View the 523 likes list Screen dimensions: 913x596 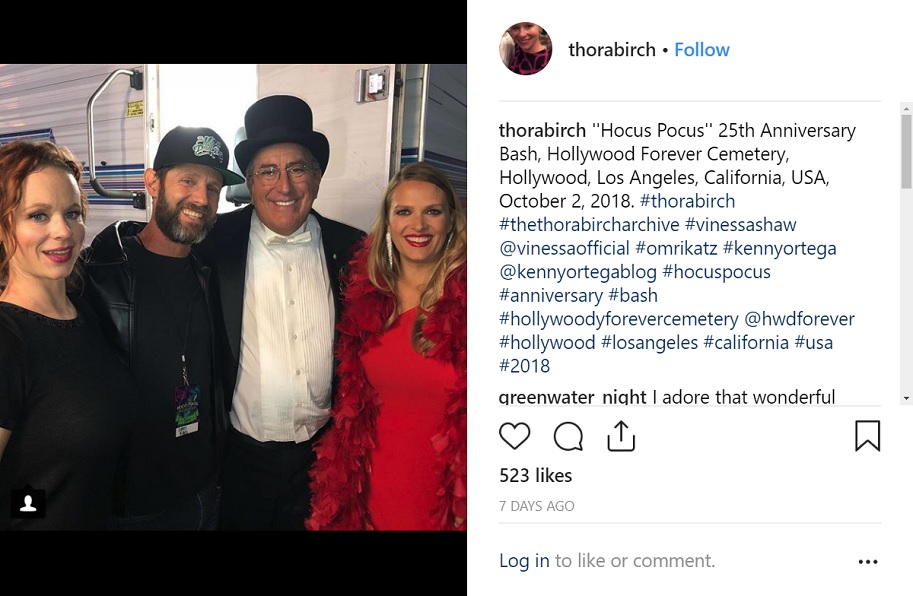click(536, 475)
